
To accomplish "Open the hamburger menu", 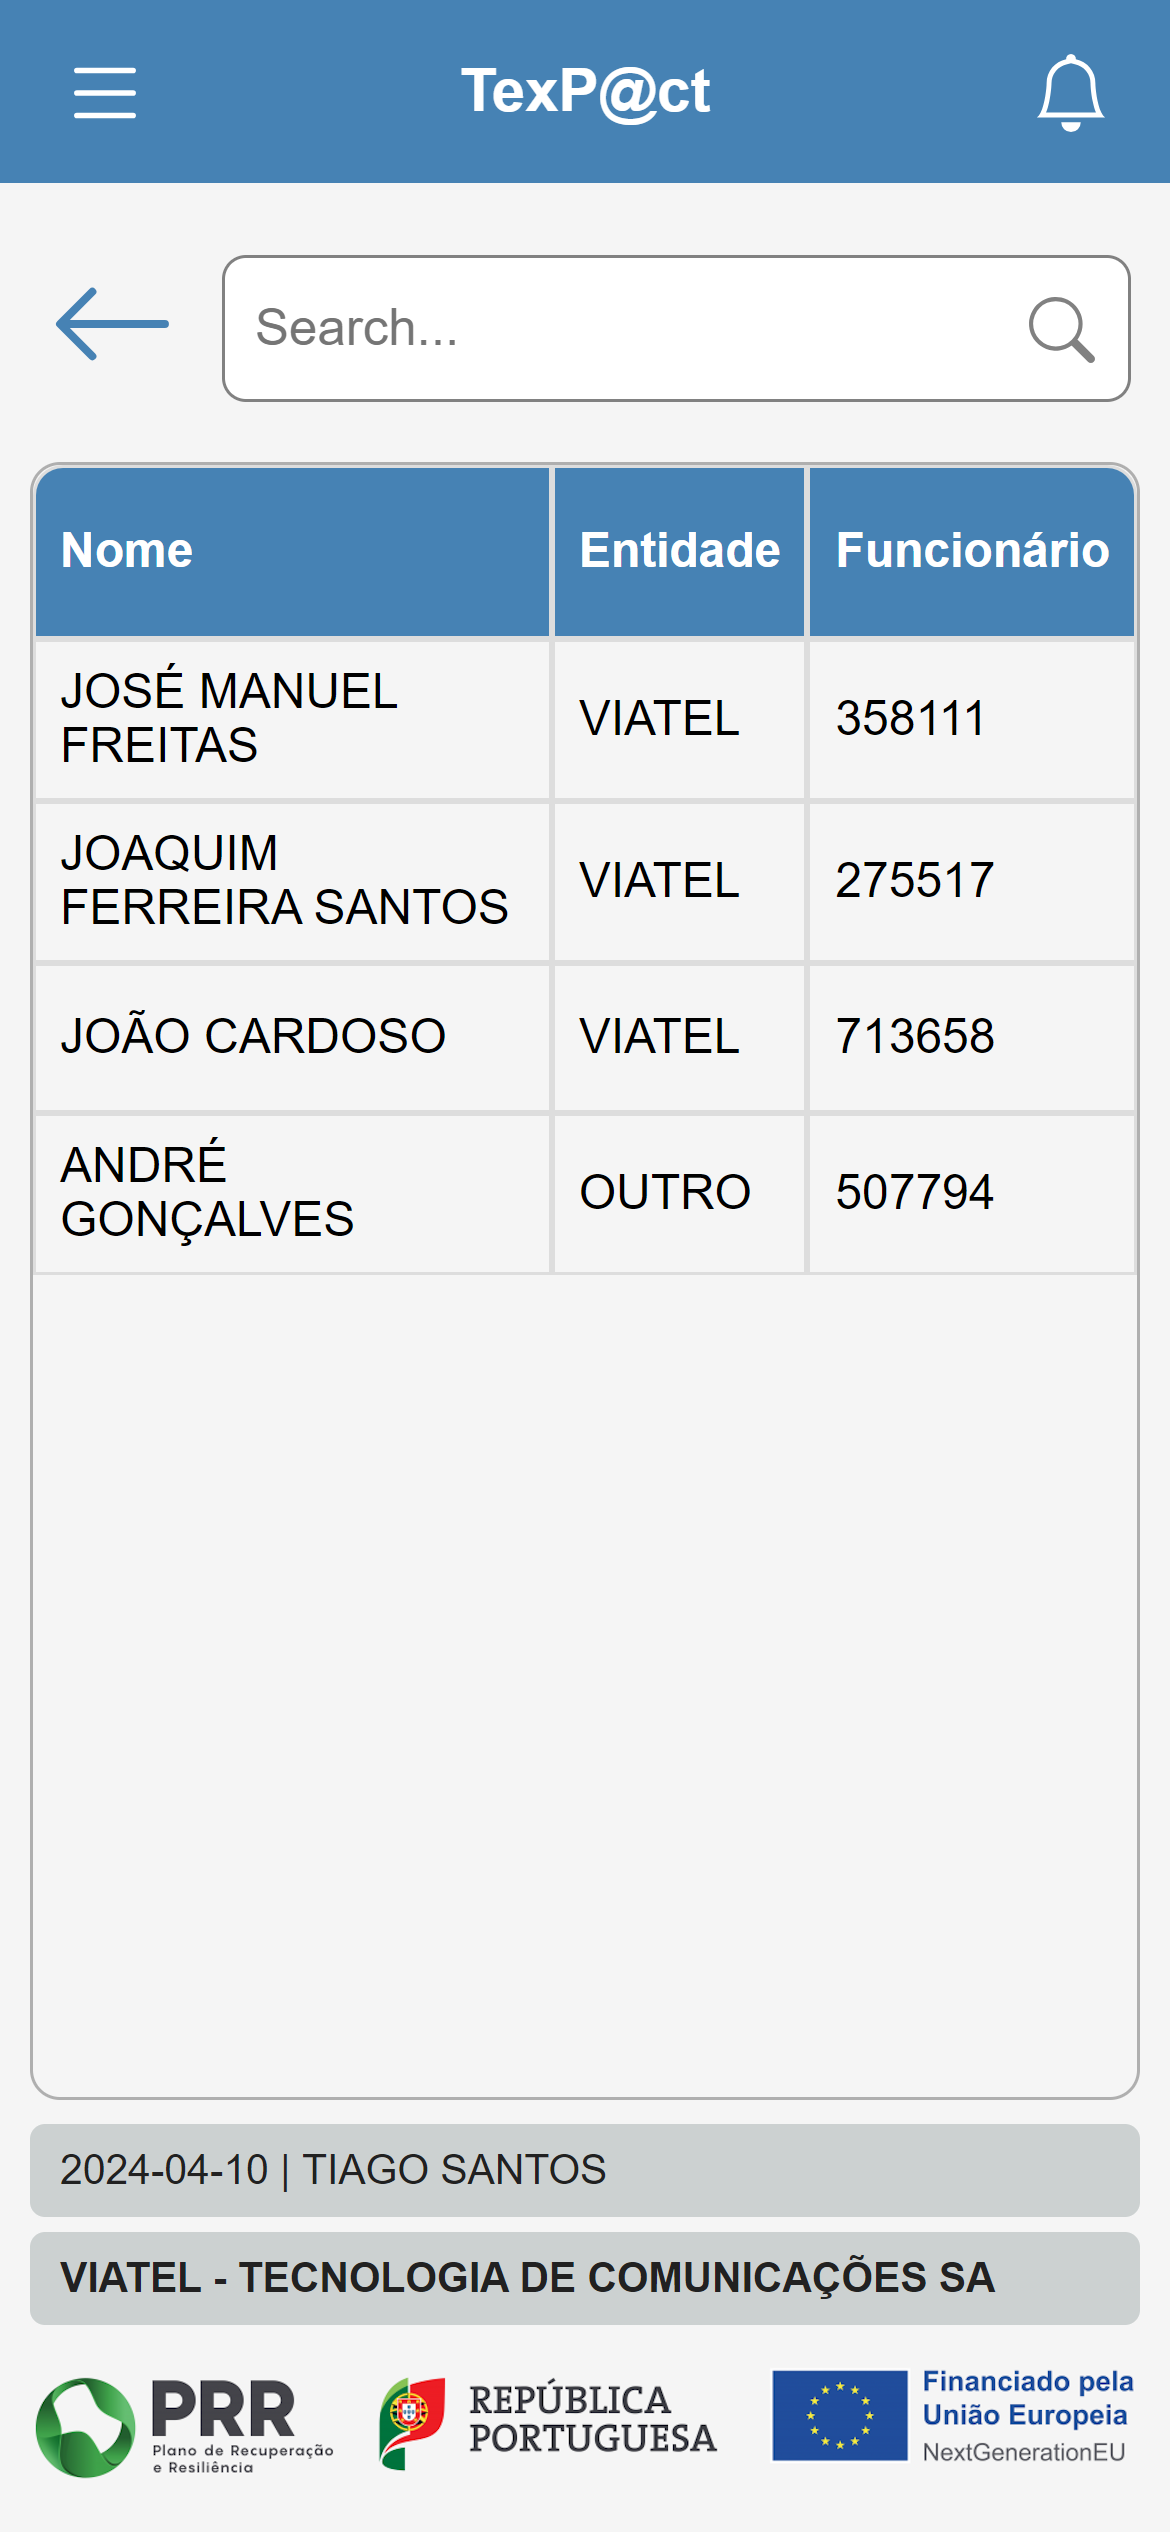I will point(105,93).
